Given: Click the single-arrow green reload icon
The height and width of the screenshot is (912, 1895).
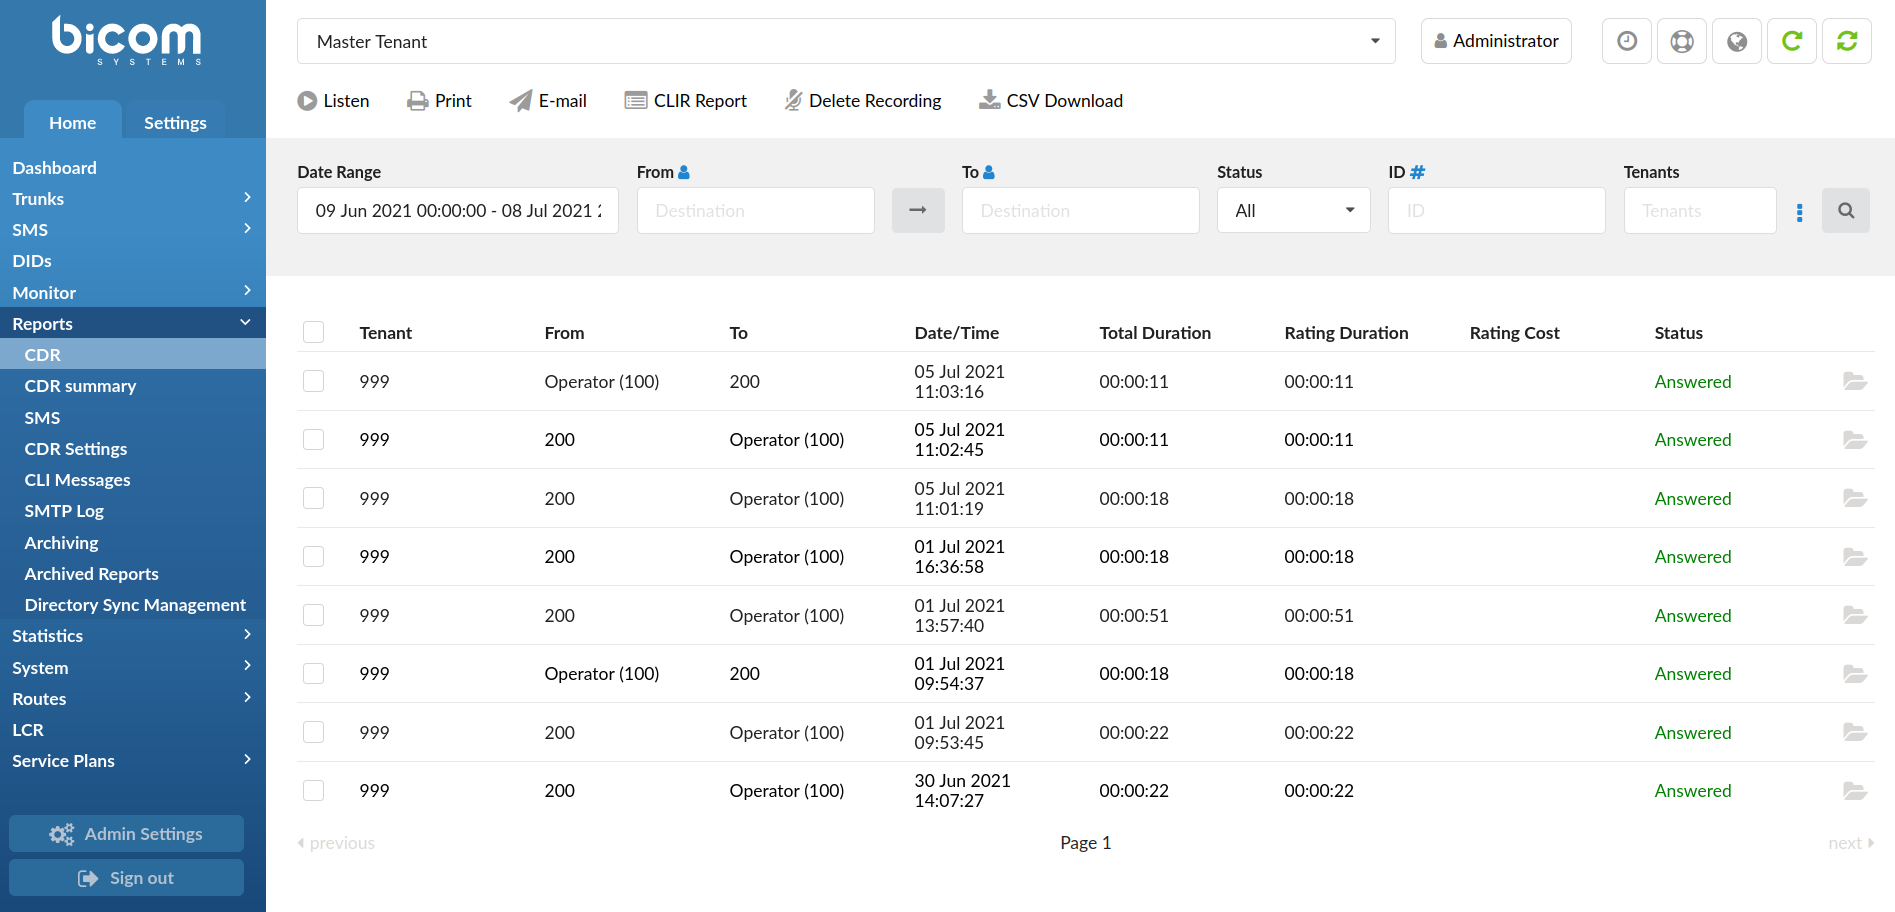Looking at the screenshot, I should (x=1792, y=41).
